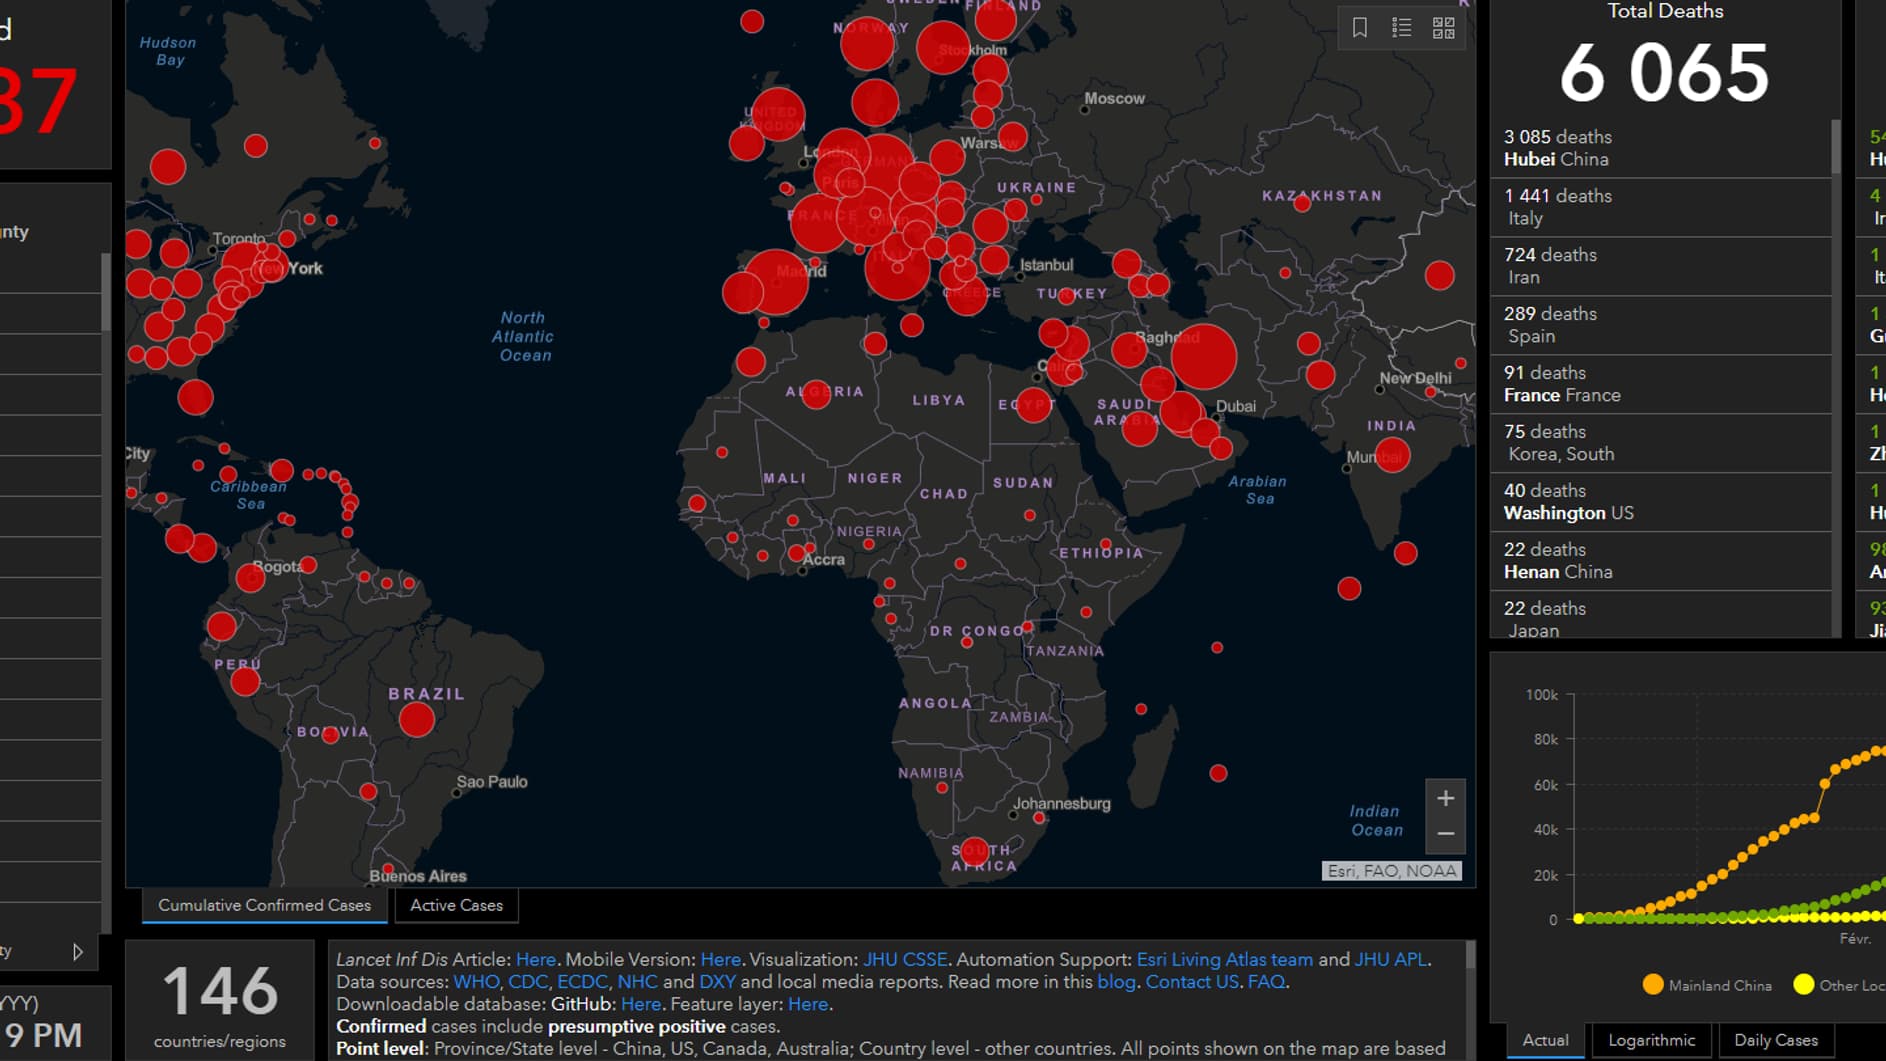Image resolution: width=1886 pixels, height=1061 pixels.
Task: Expand the left panel arrow
Action: point(77,951)
